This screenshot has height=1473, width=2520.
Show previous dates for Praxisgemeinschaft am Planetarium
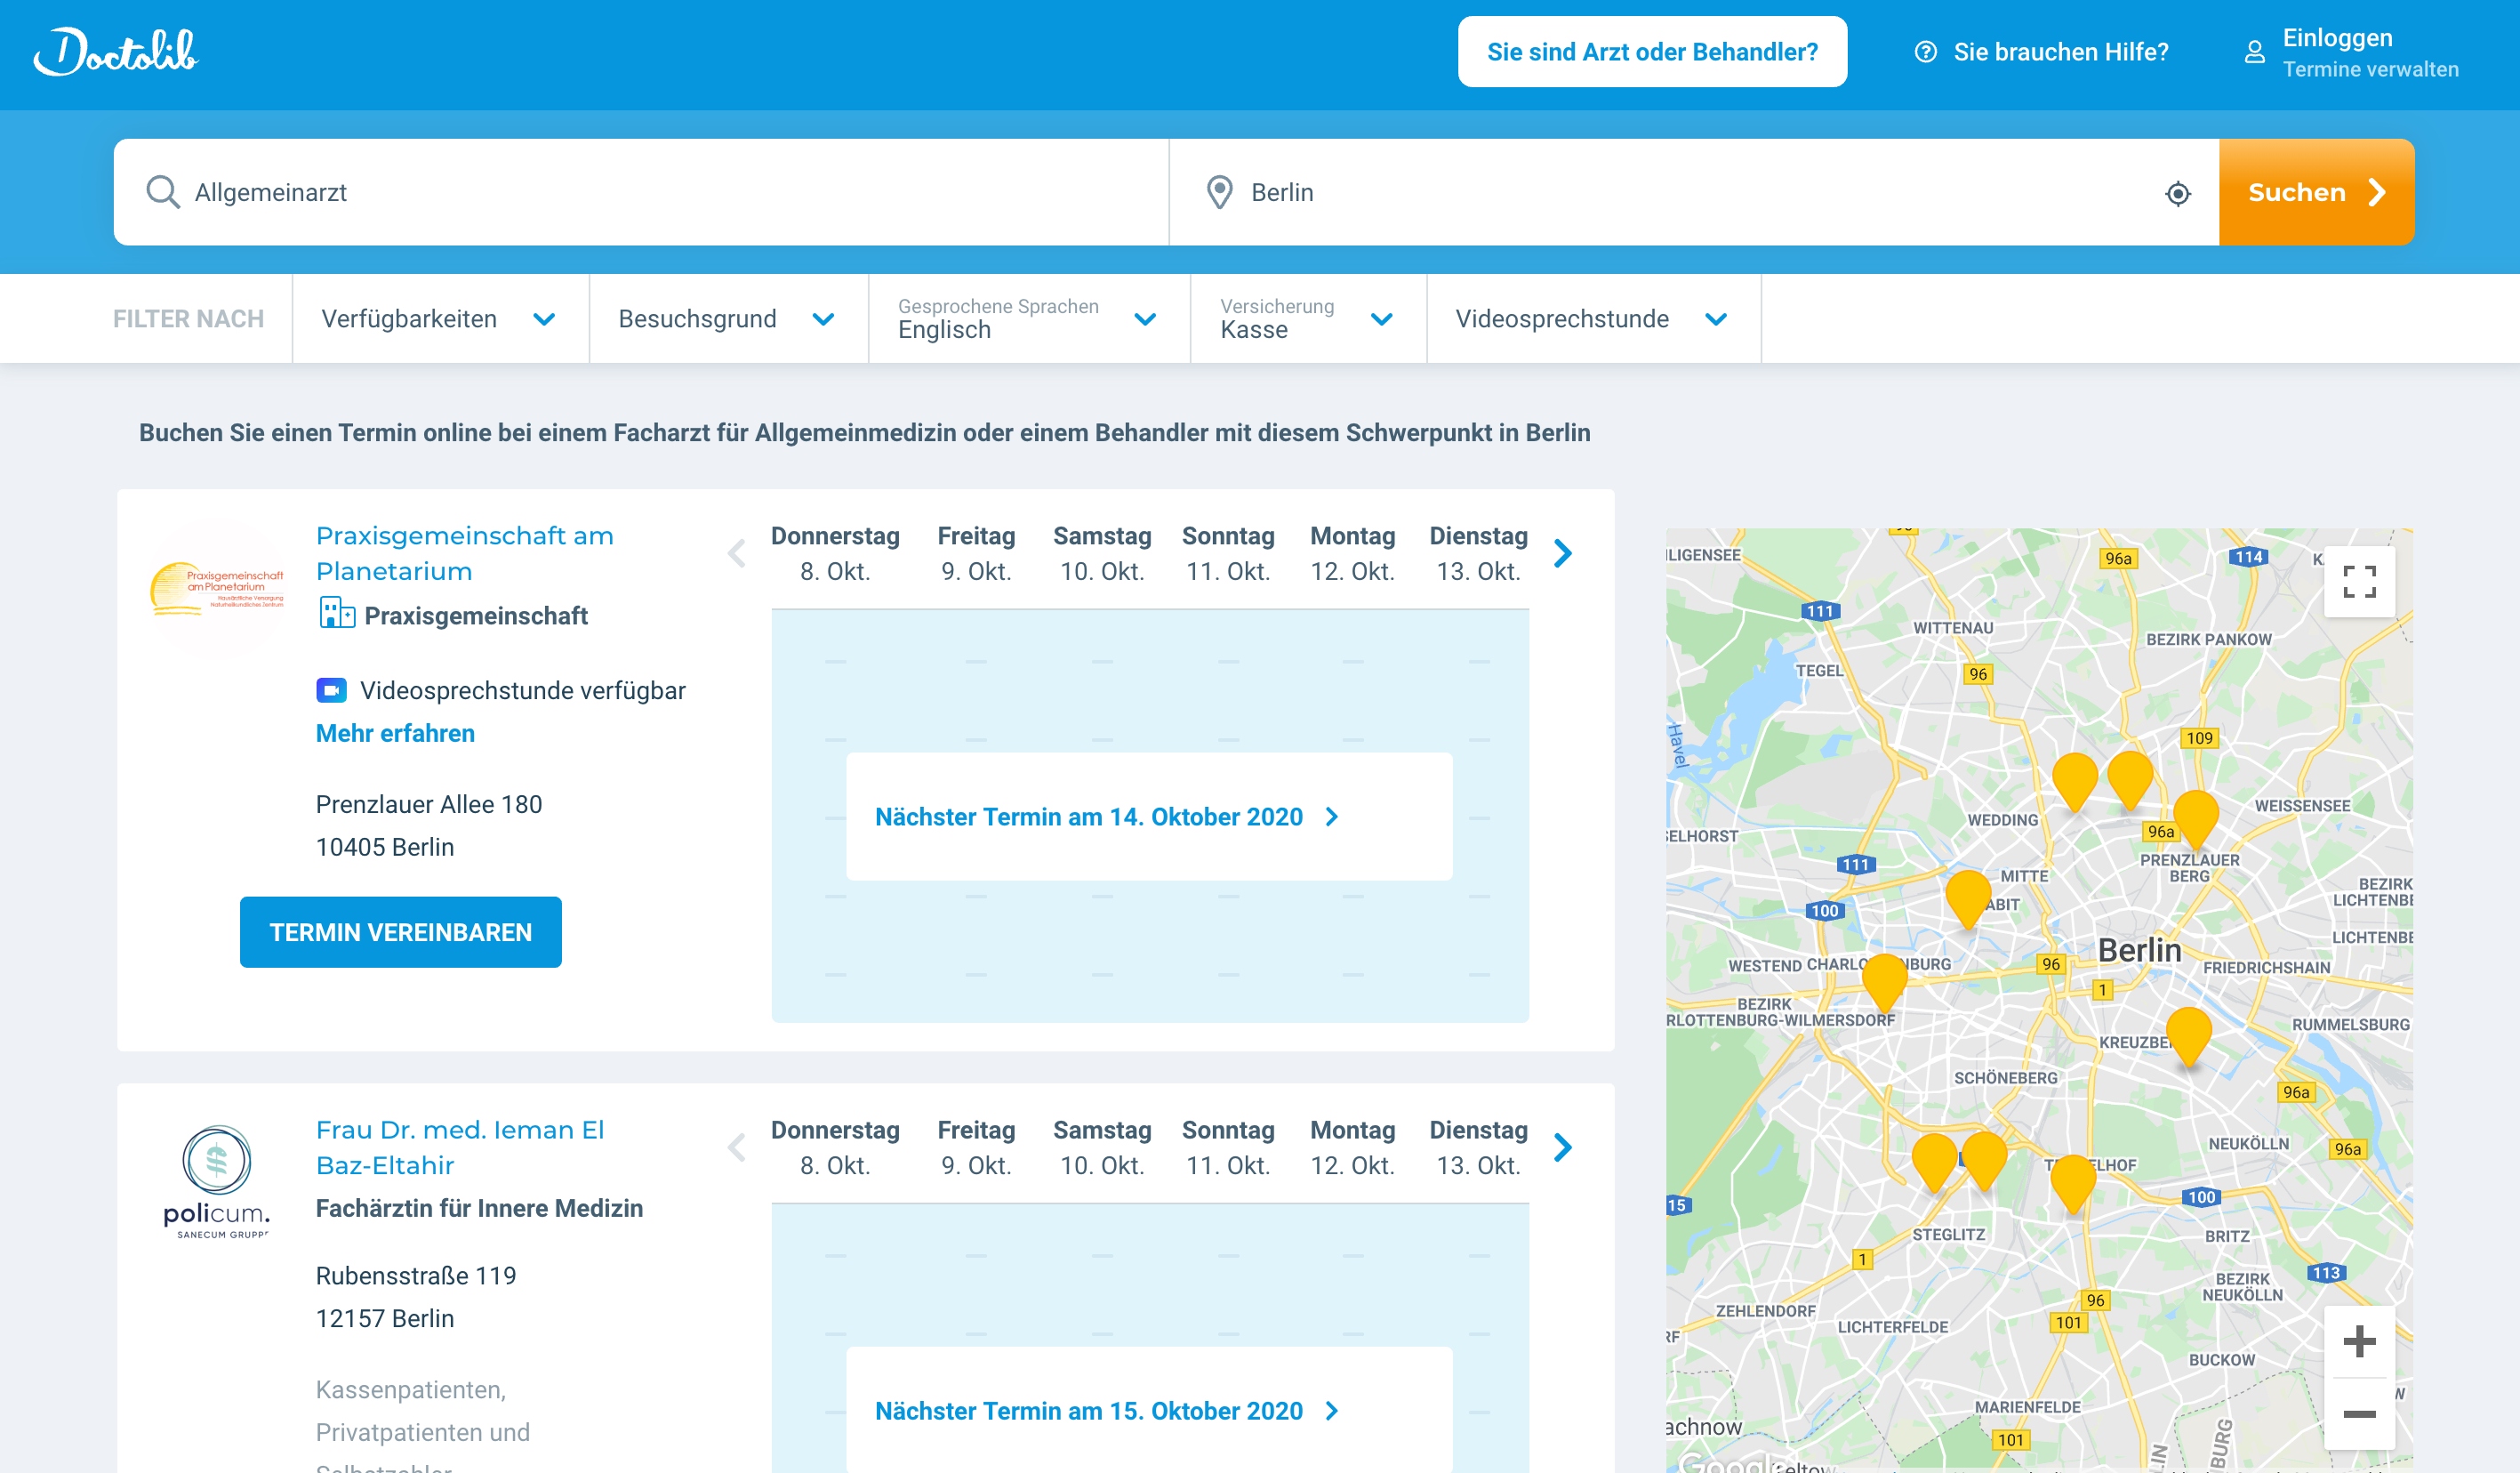737,553
